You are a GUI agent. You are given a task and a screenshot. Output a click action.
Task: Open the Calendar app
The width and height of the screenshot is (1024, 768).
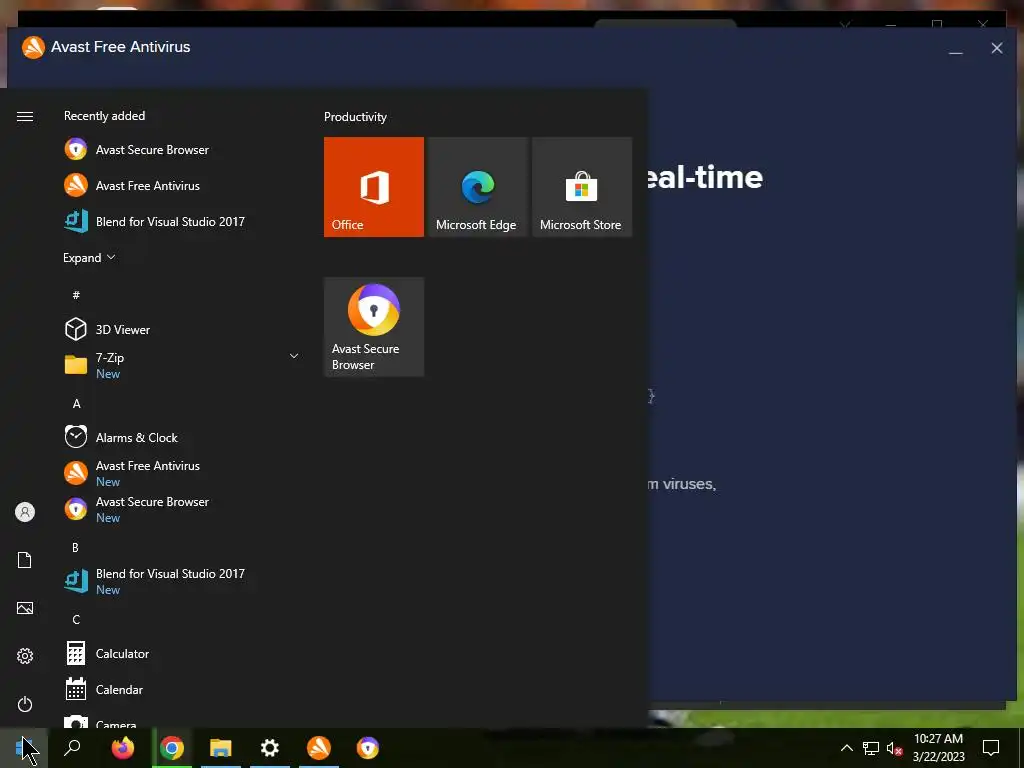[x=182, y=689]
